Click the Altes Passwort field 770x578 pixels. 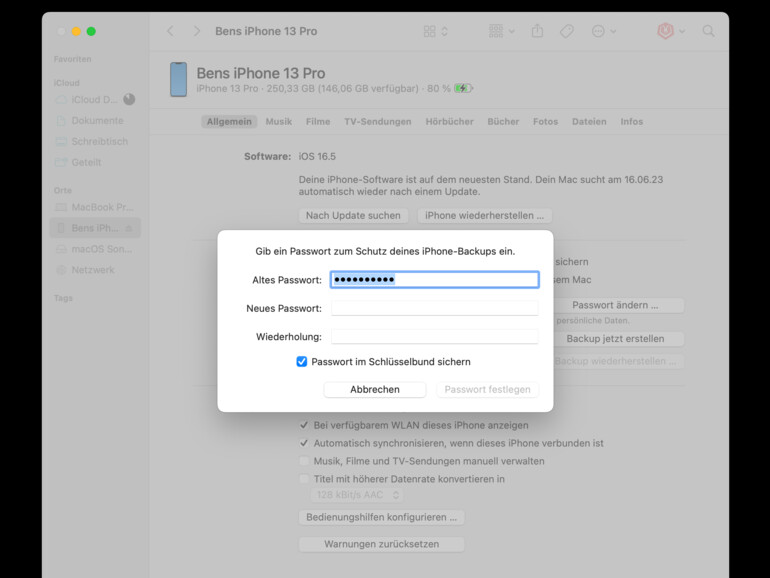tap(435, 279)
